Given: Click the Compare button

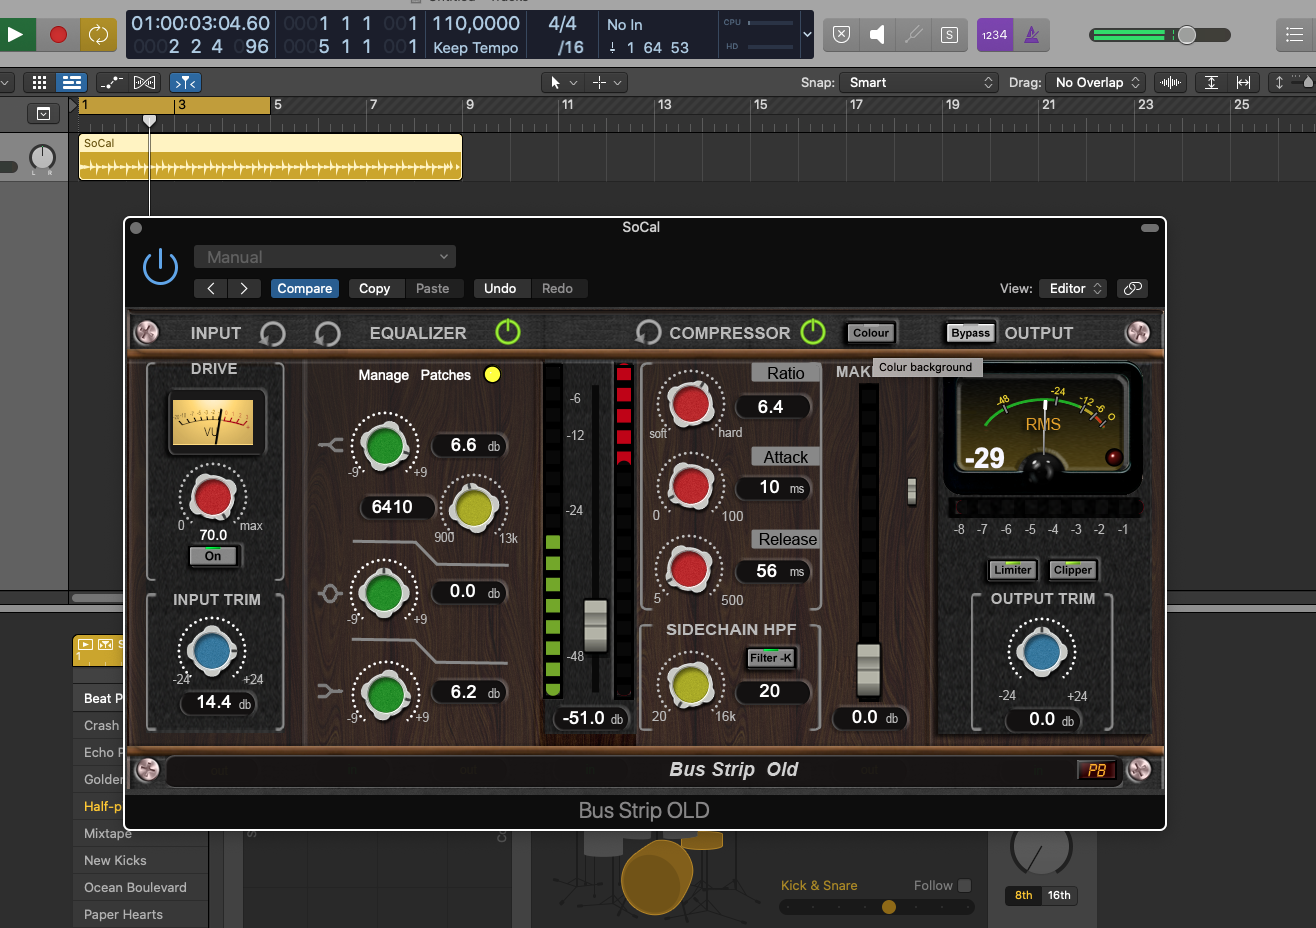Looking at the screenshot, I should [x=305, y=288].
